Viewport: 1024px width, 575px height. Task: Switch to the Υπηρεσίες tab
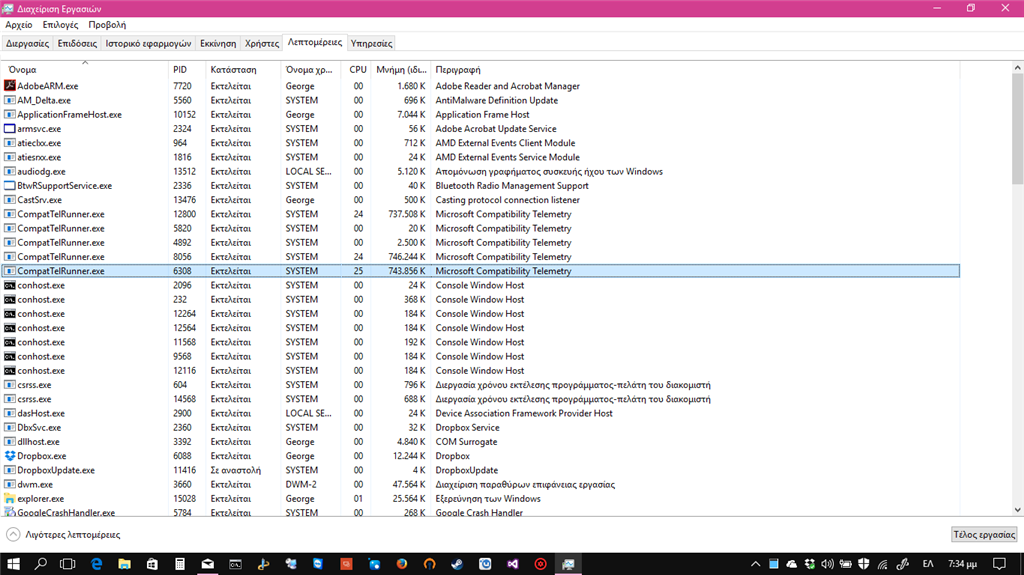point(371,43)
